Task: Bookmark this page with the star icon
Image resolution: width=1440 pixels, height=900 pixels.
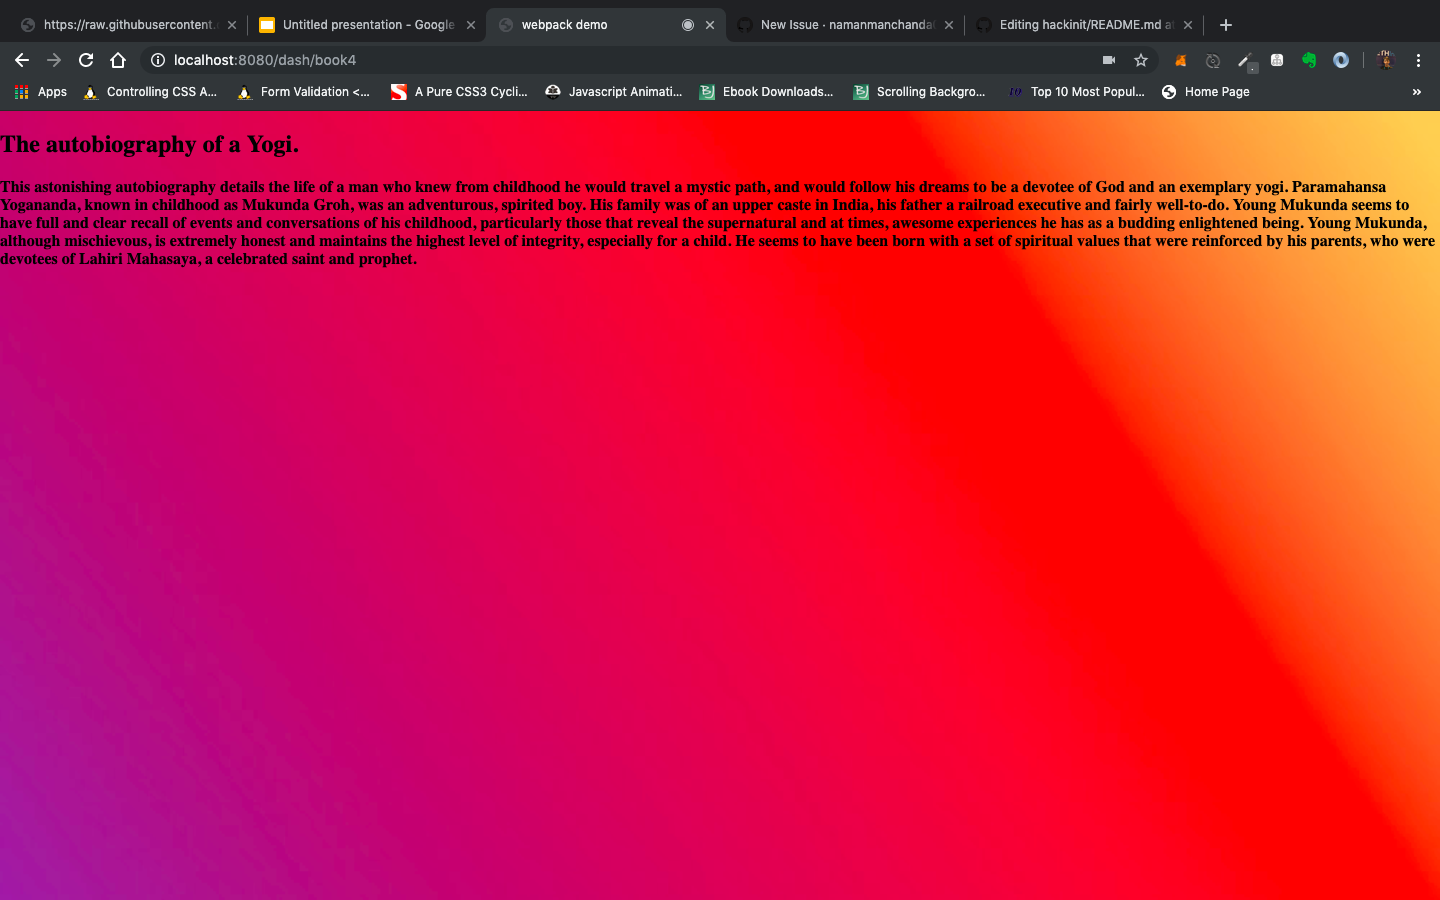Action: click(1141, 60)
